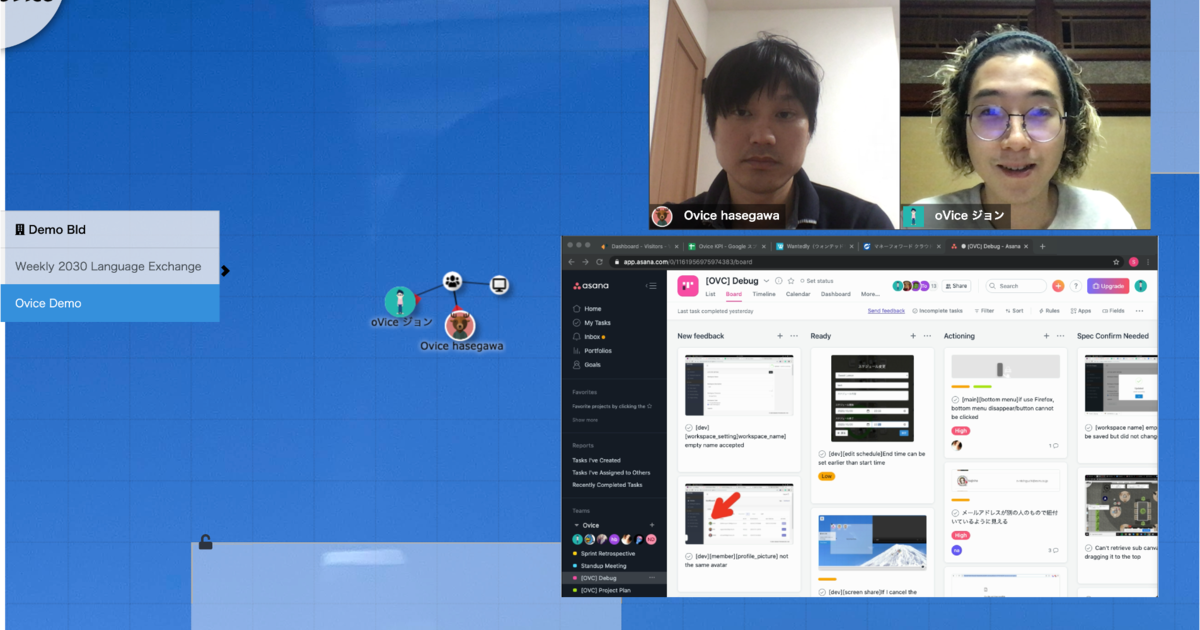Click the Share button
1200x630 pixels.
[x=957, y=286]
